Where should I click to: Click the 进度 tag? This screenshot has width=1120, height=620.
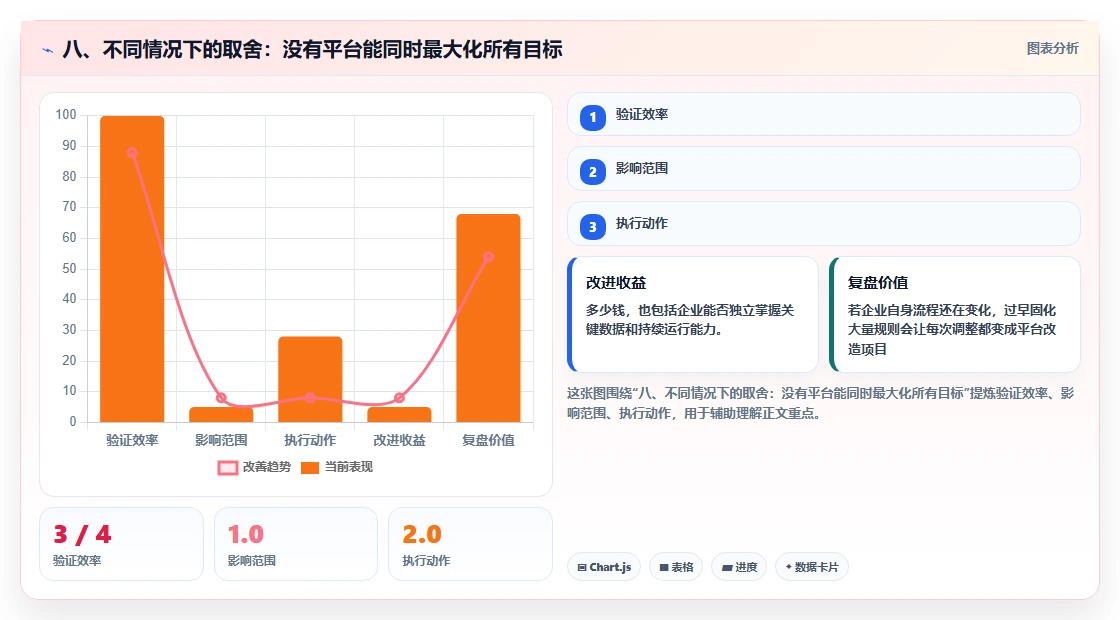[x=739, y=567]
